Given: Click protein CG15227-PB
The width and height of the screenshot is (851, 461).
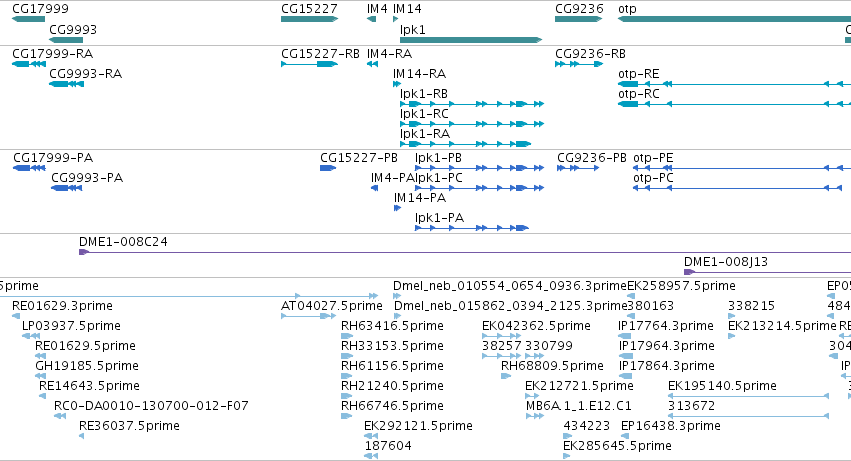Looking at the screenshot, I should (359, 158).
